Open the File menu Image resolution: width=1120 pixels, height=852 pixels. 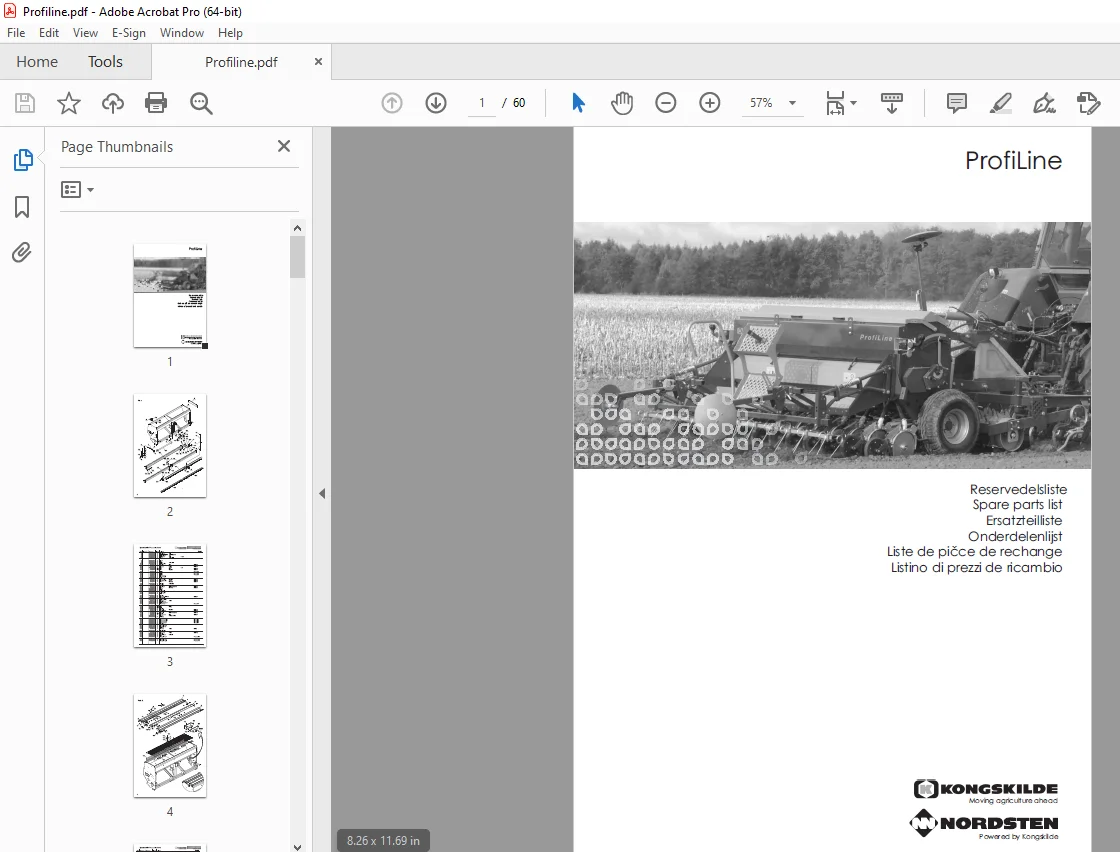pos(16,33)
